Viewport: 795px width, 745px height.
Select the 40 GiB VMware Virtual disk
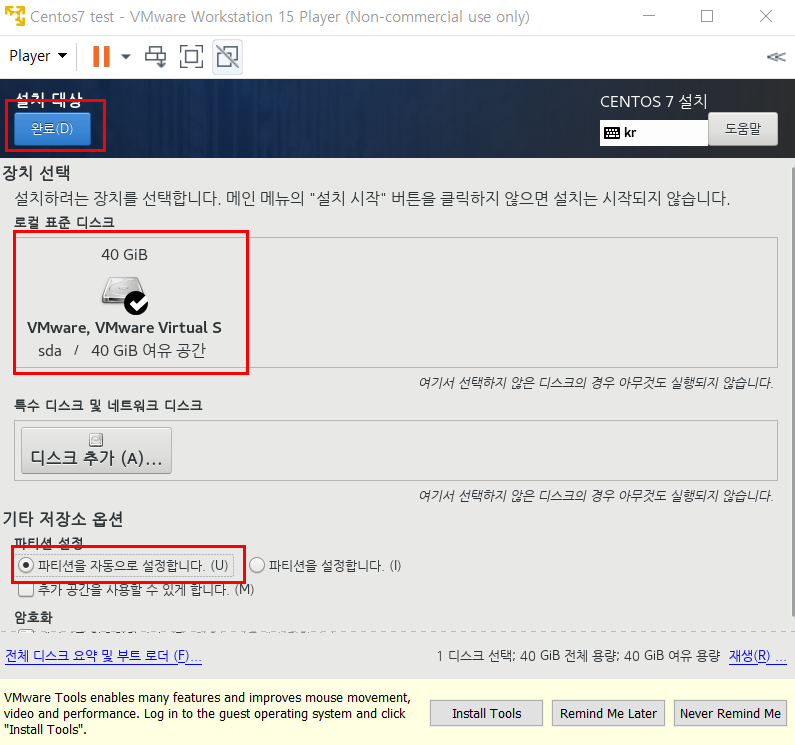[x=124, y=303]
